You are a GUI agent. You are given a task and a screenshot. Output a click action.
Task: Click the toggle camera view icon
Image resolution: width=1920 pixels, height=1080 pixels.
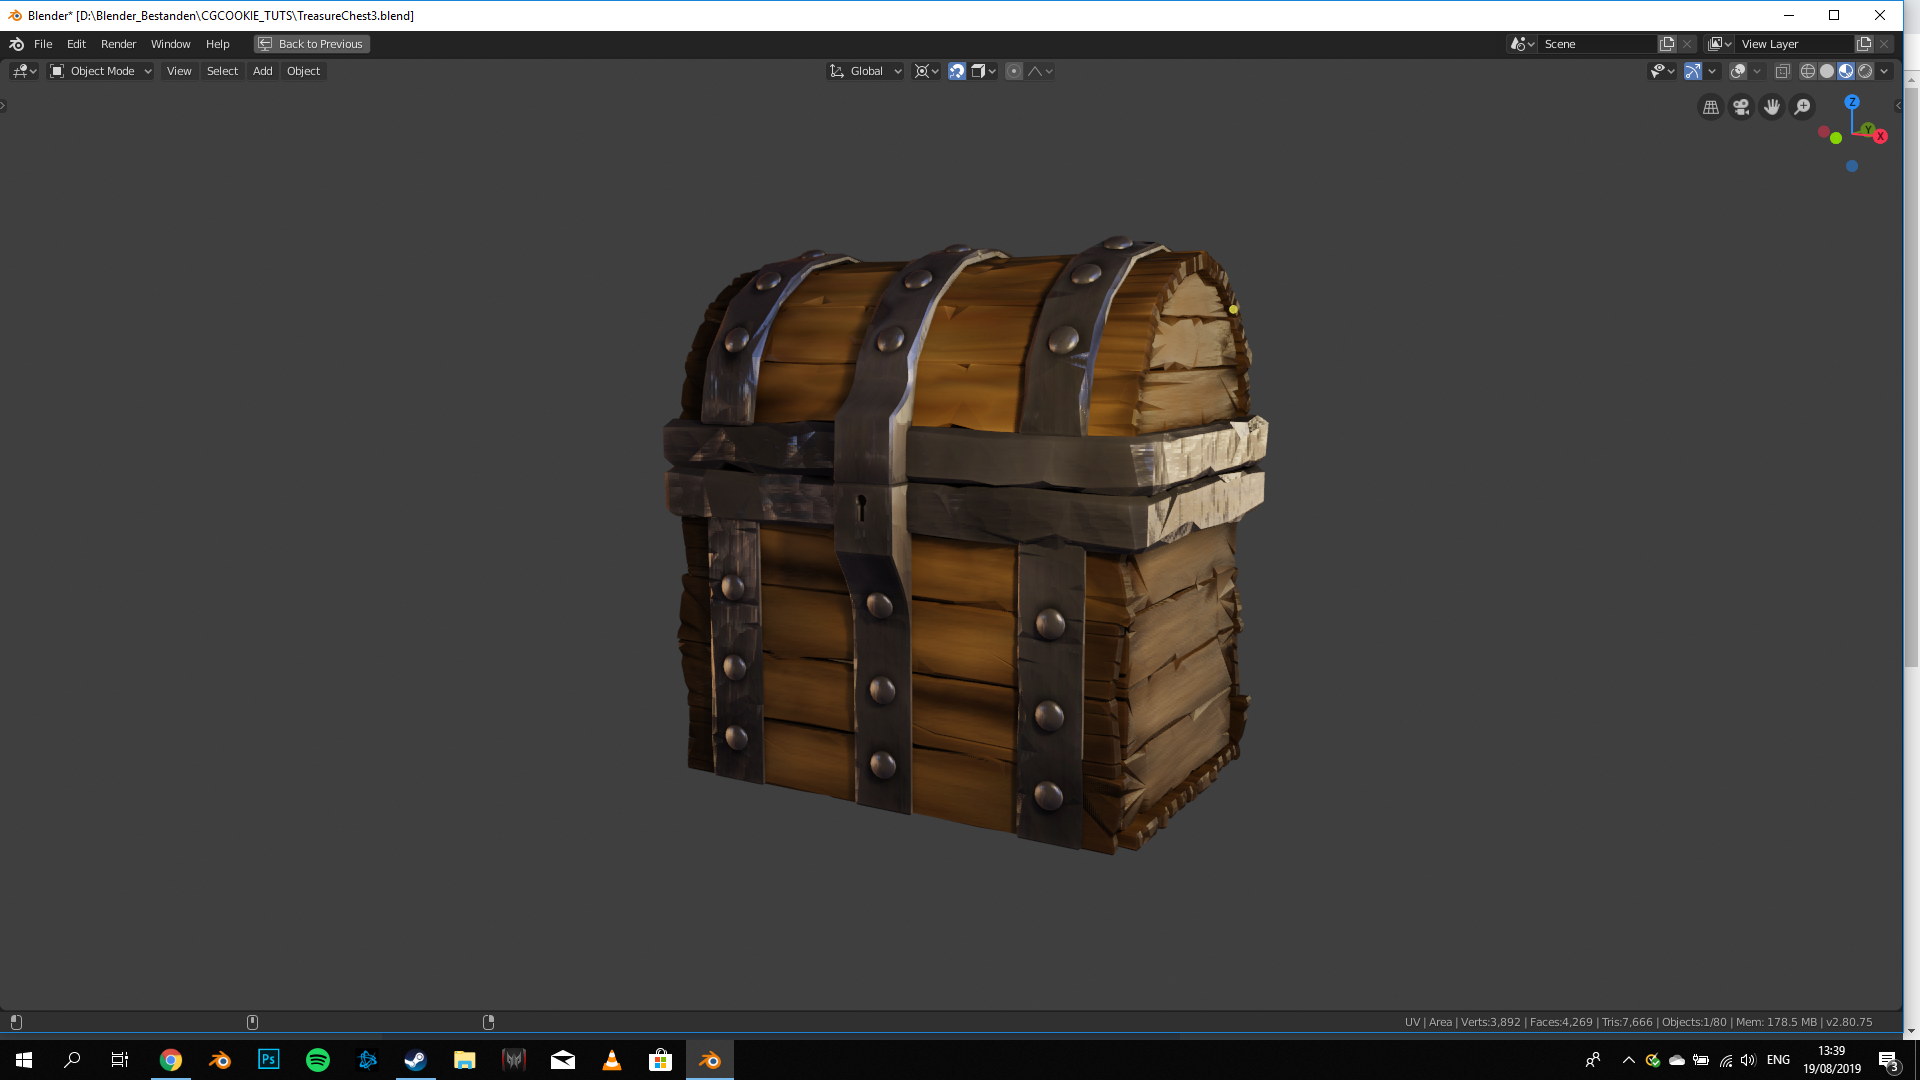(x=1741, y=107)
